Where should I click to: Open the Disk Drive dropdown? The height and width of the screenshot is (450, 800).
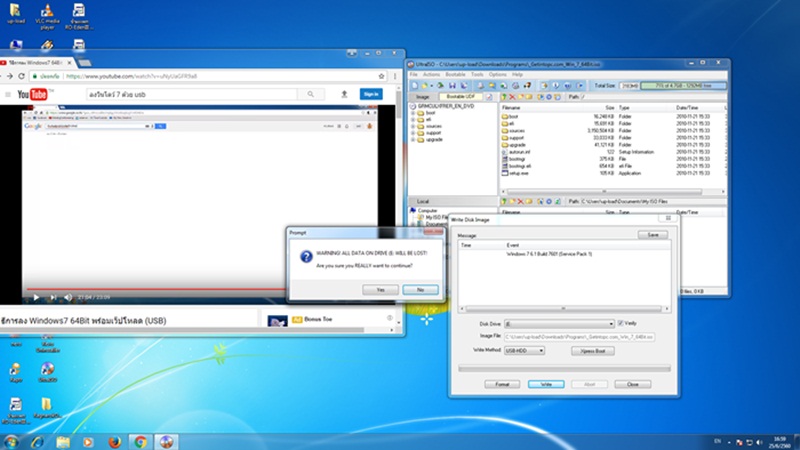[611, 324]
